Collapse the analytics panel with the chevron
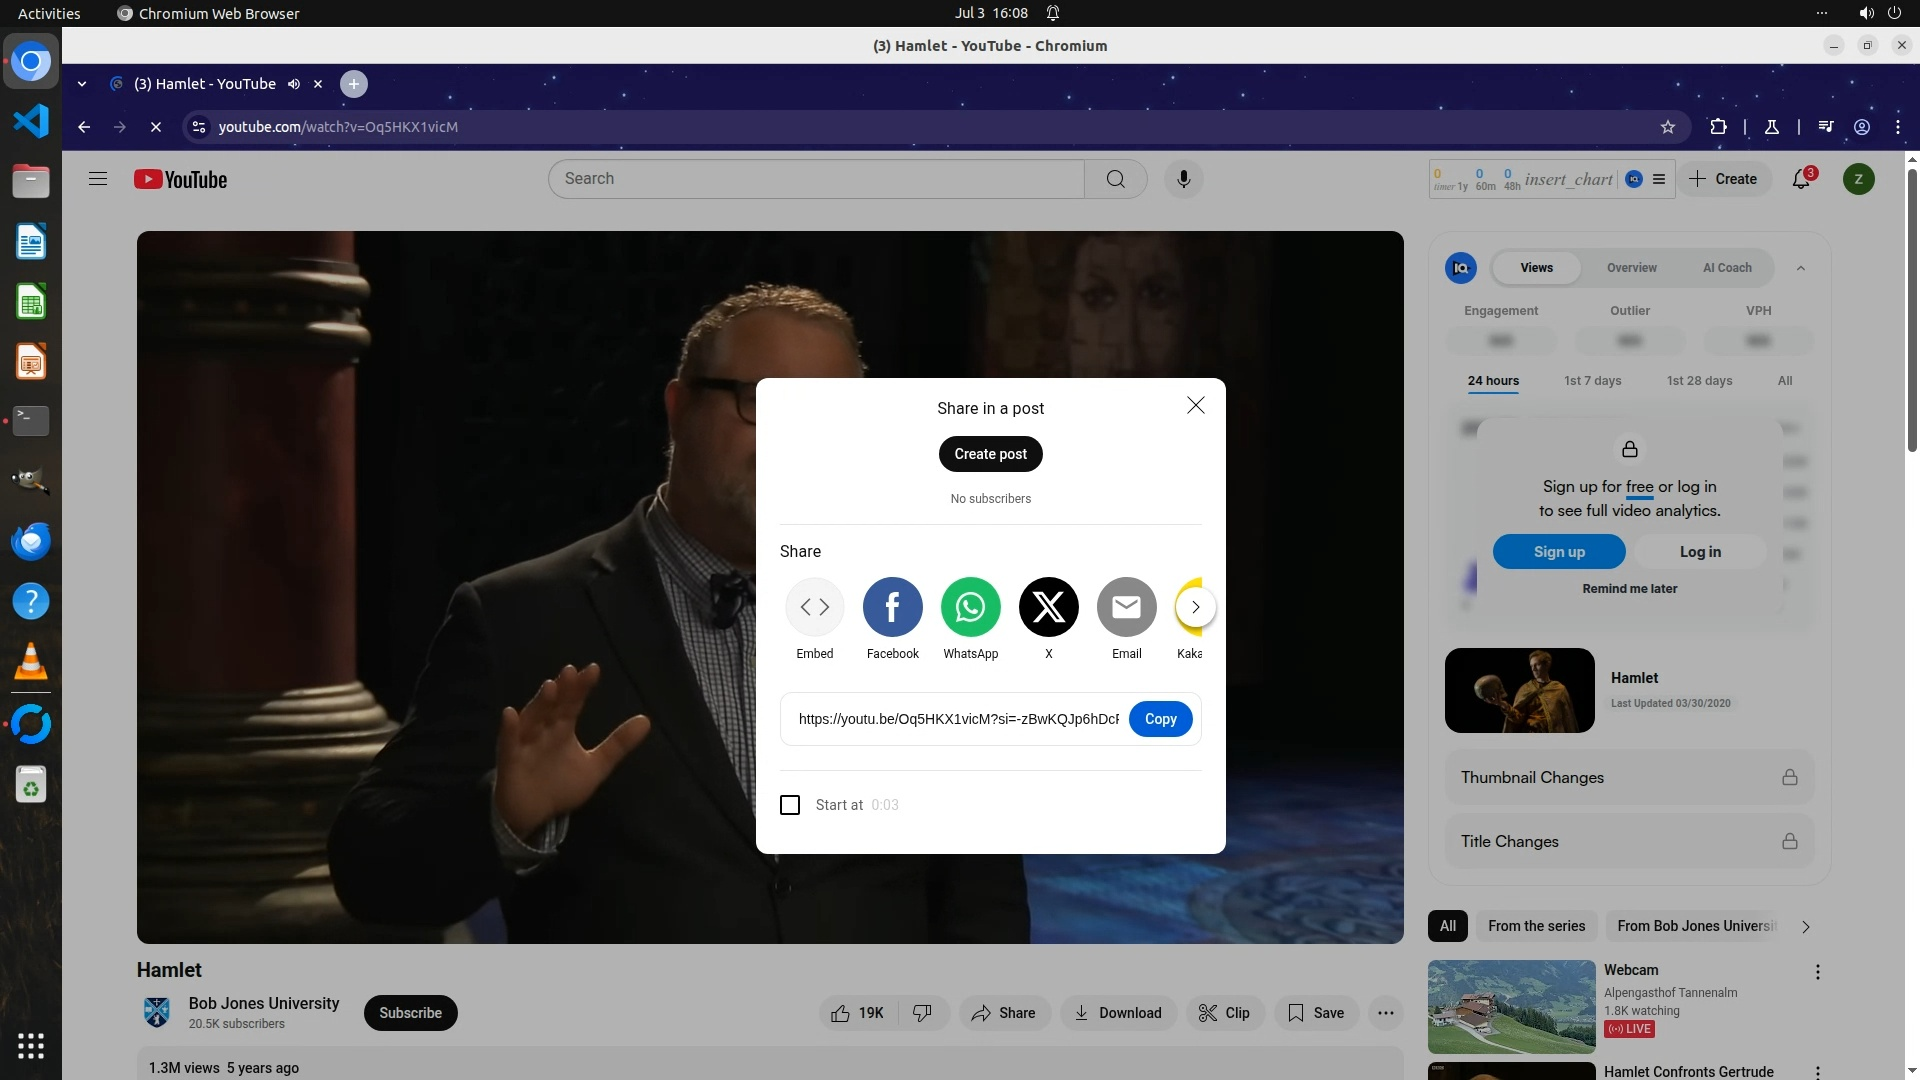The height and width of the screenshot is (1080, 1920). coord(1801,268)
